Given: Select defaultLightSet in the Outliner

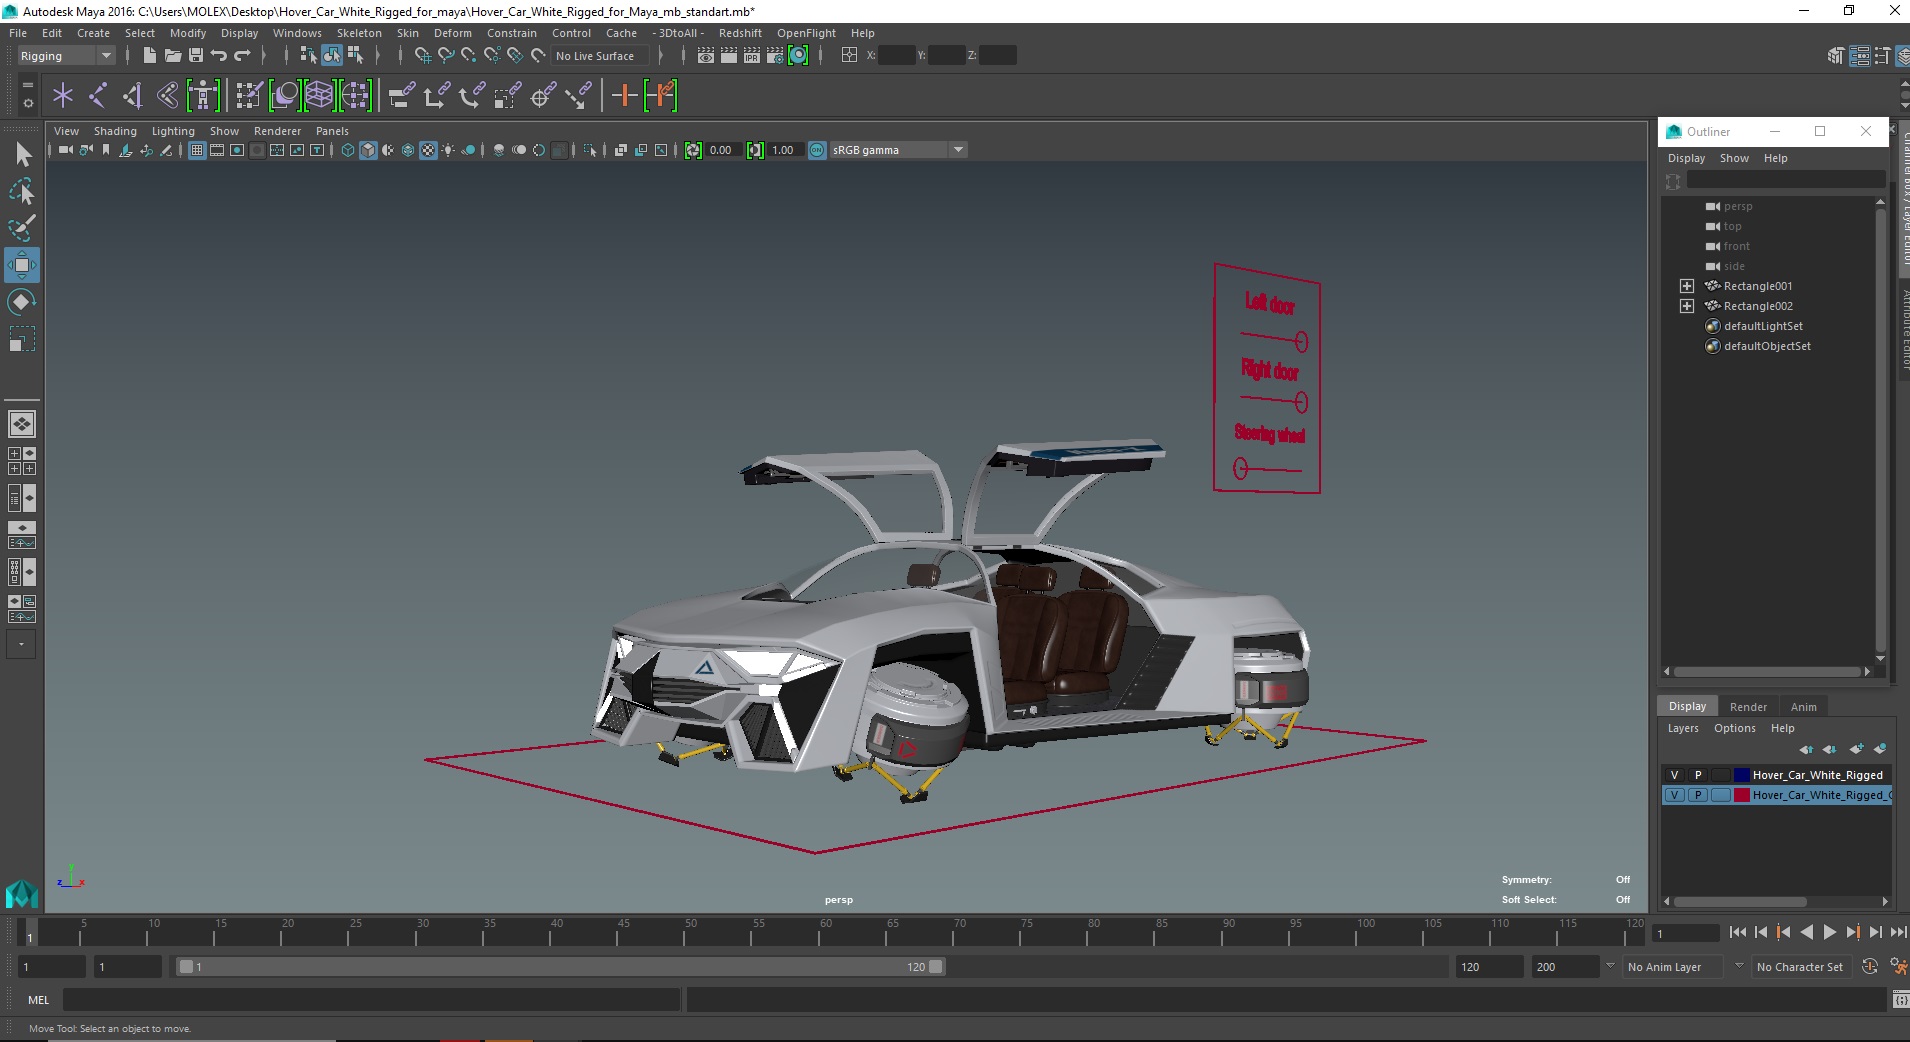Looking at the screenshot, I should coord(1763,326).
